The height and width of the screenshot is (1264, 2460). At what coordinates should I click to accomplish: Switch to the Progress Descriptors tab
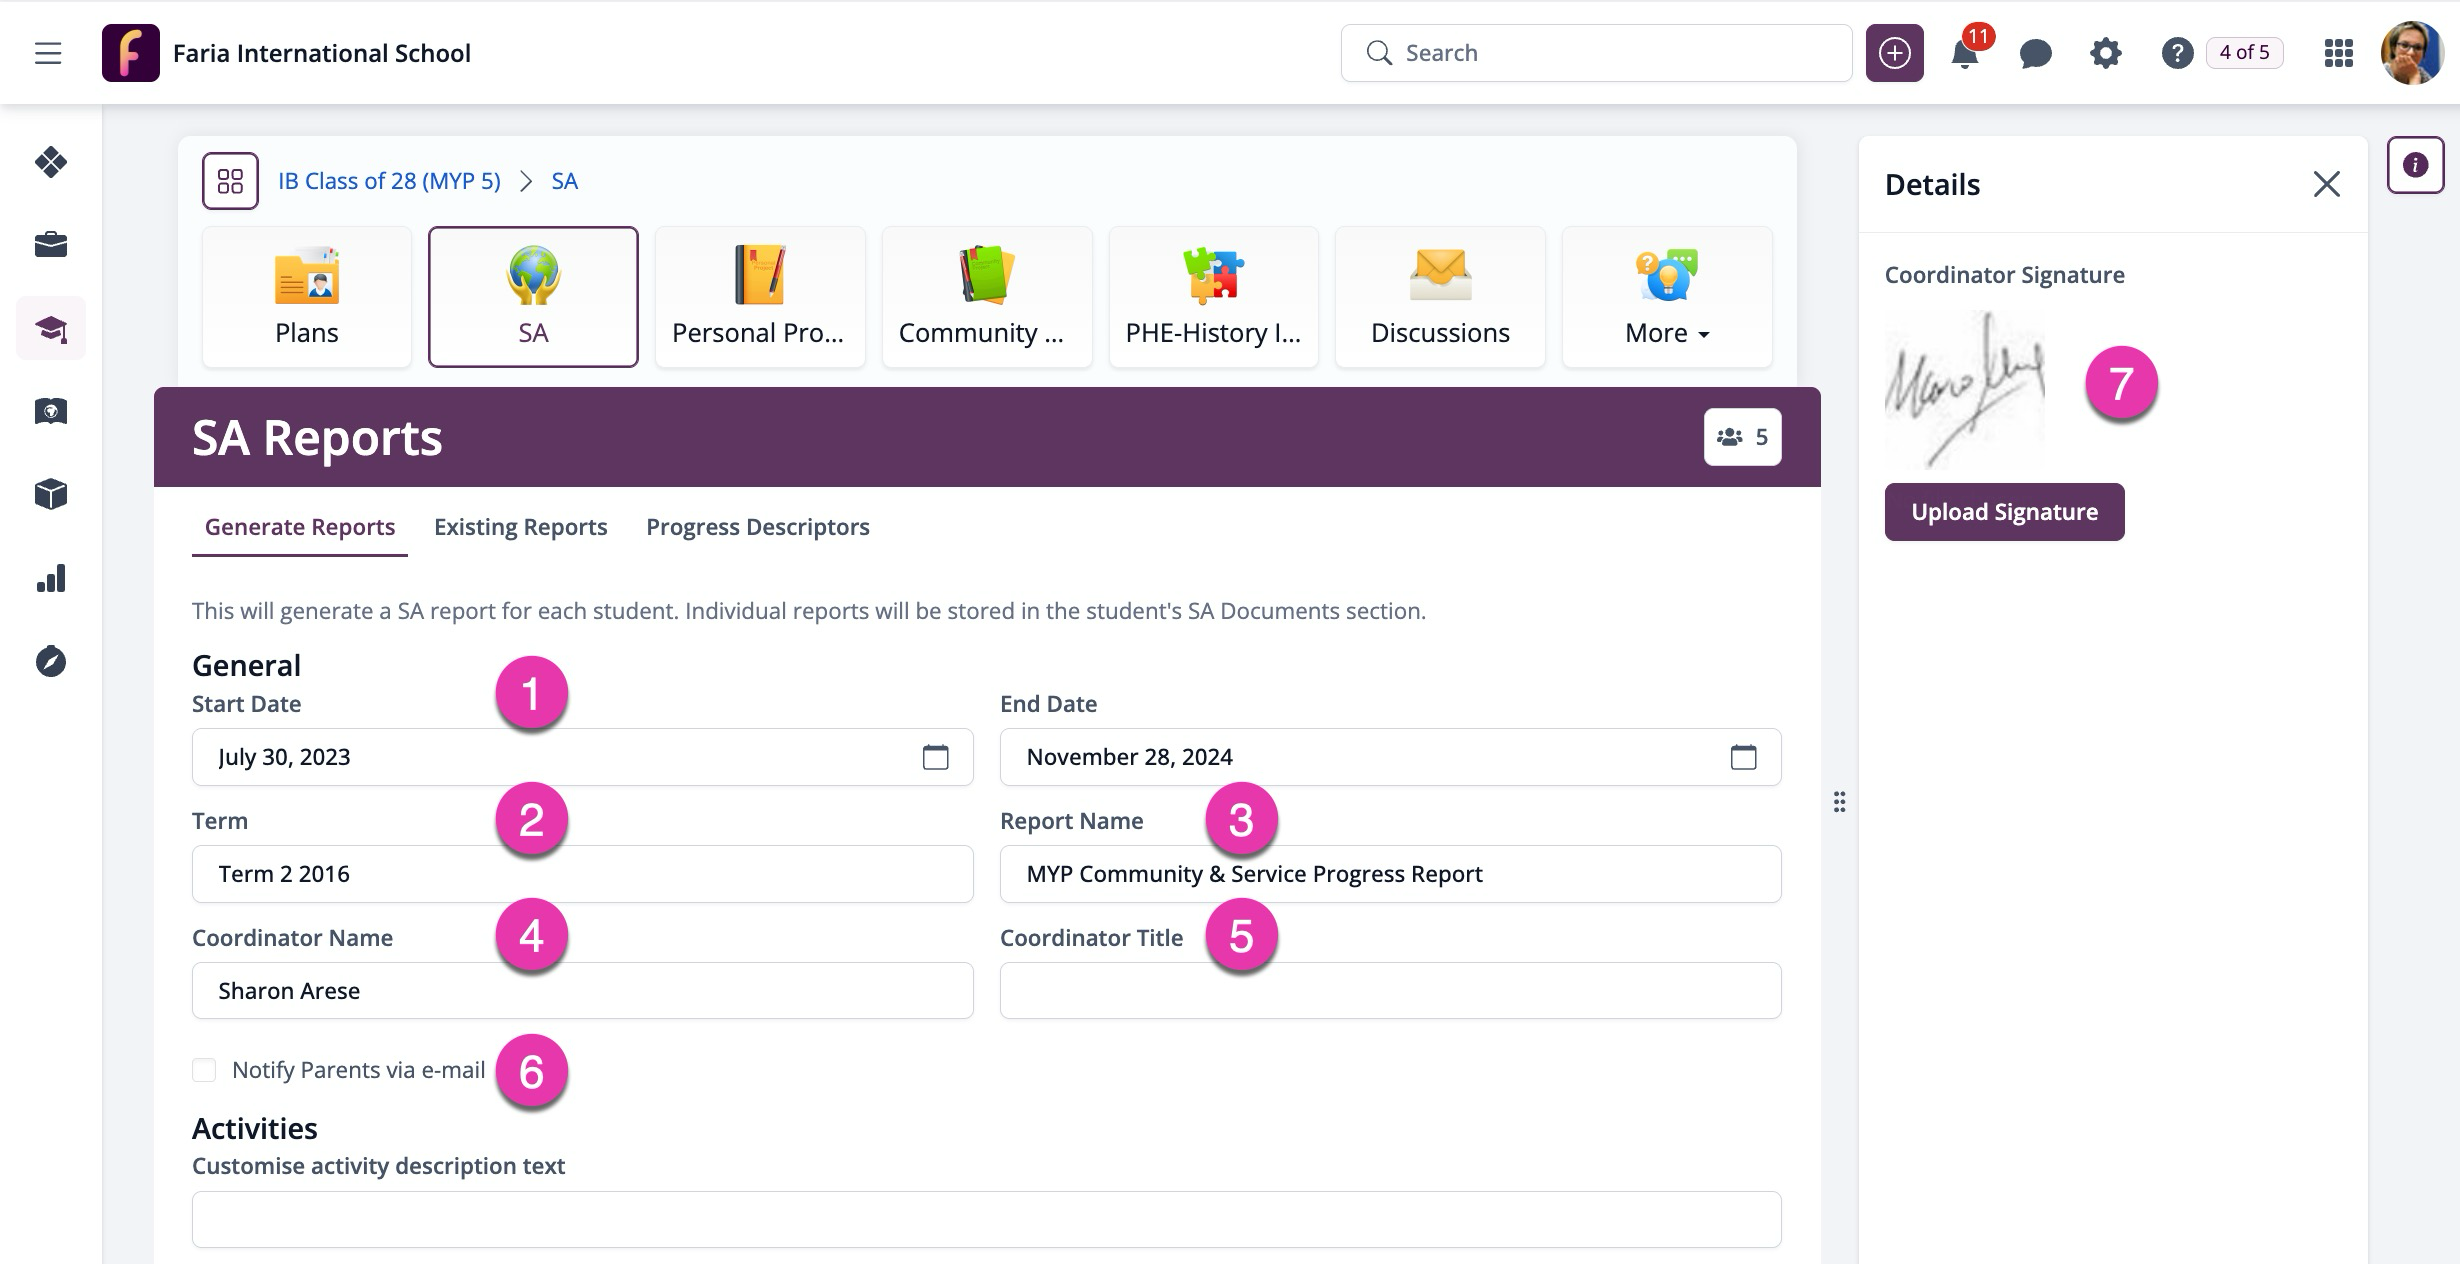pos(757,527)
